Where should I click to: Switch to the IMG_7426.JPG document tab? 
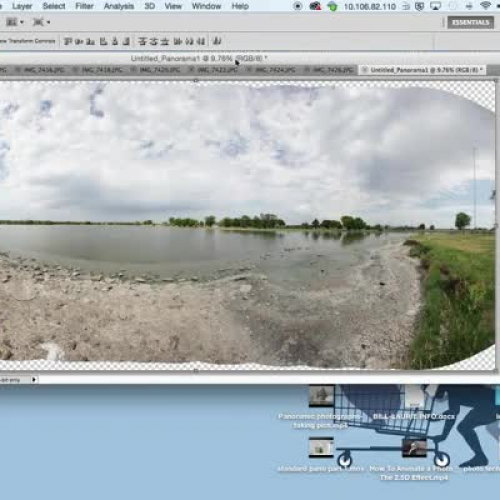329,70
